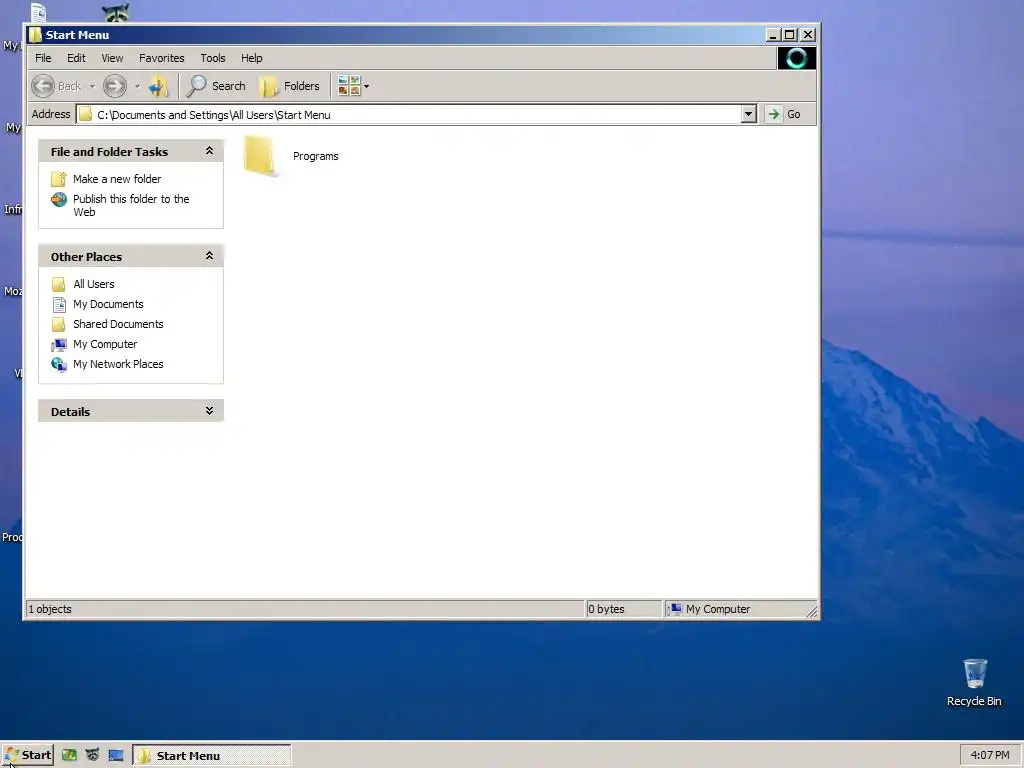Click the Shared Documents folder icon
The image size is (1024, 768).
(59, 324)
